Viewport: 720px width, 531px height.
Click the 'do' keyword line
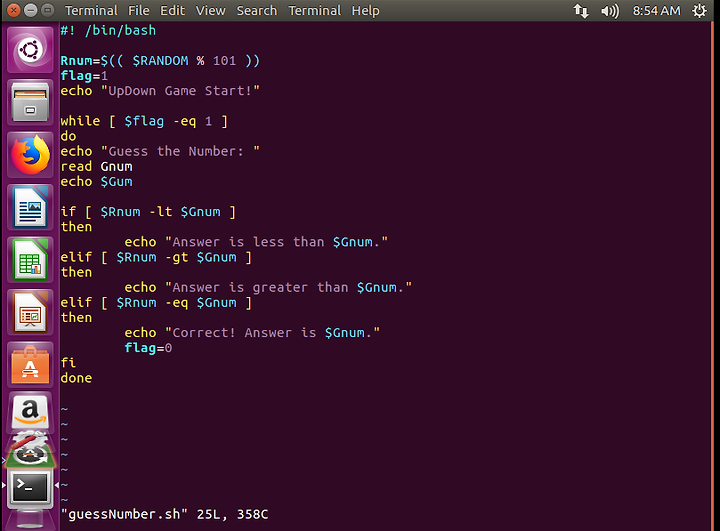[x=68, y=136]
